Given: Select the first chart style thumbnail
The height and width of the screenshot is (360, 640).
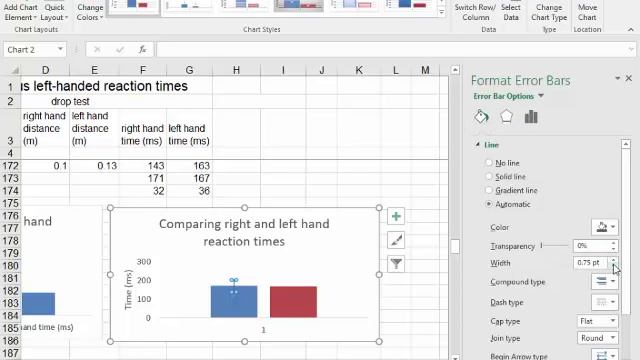Looking at the screenshot, I should click(134, 6).
